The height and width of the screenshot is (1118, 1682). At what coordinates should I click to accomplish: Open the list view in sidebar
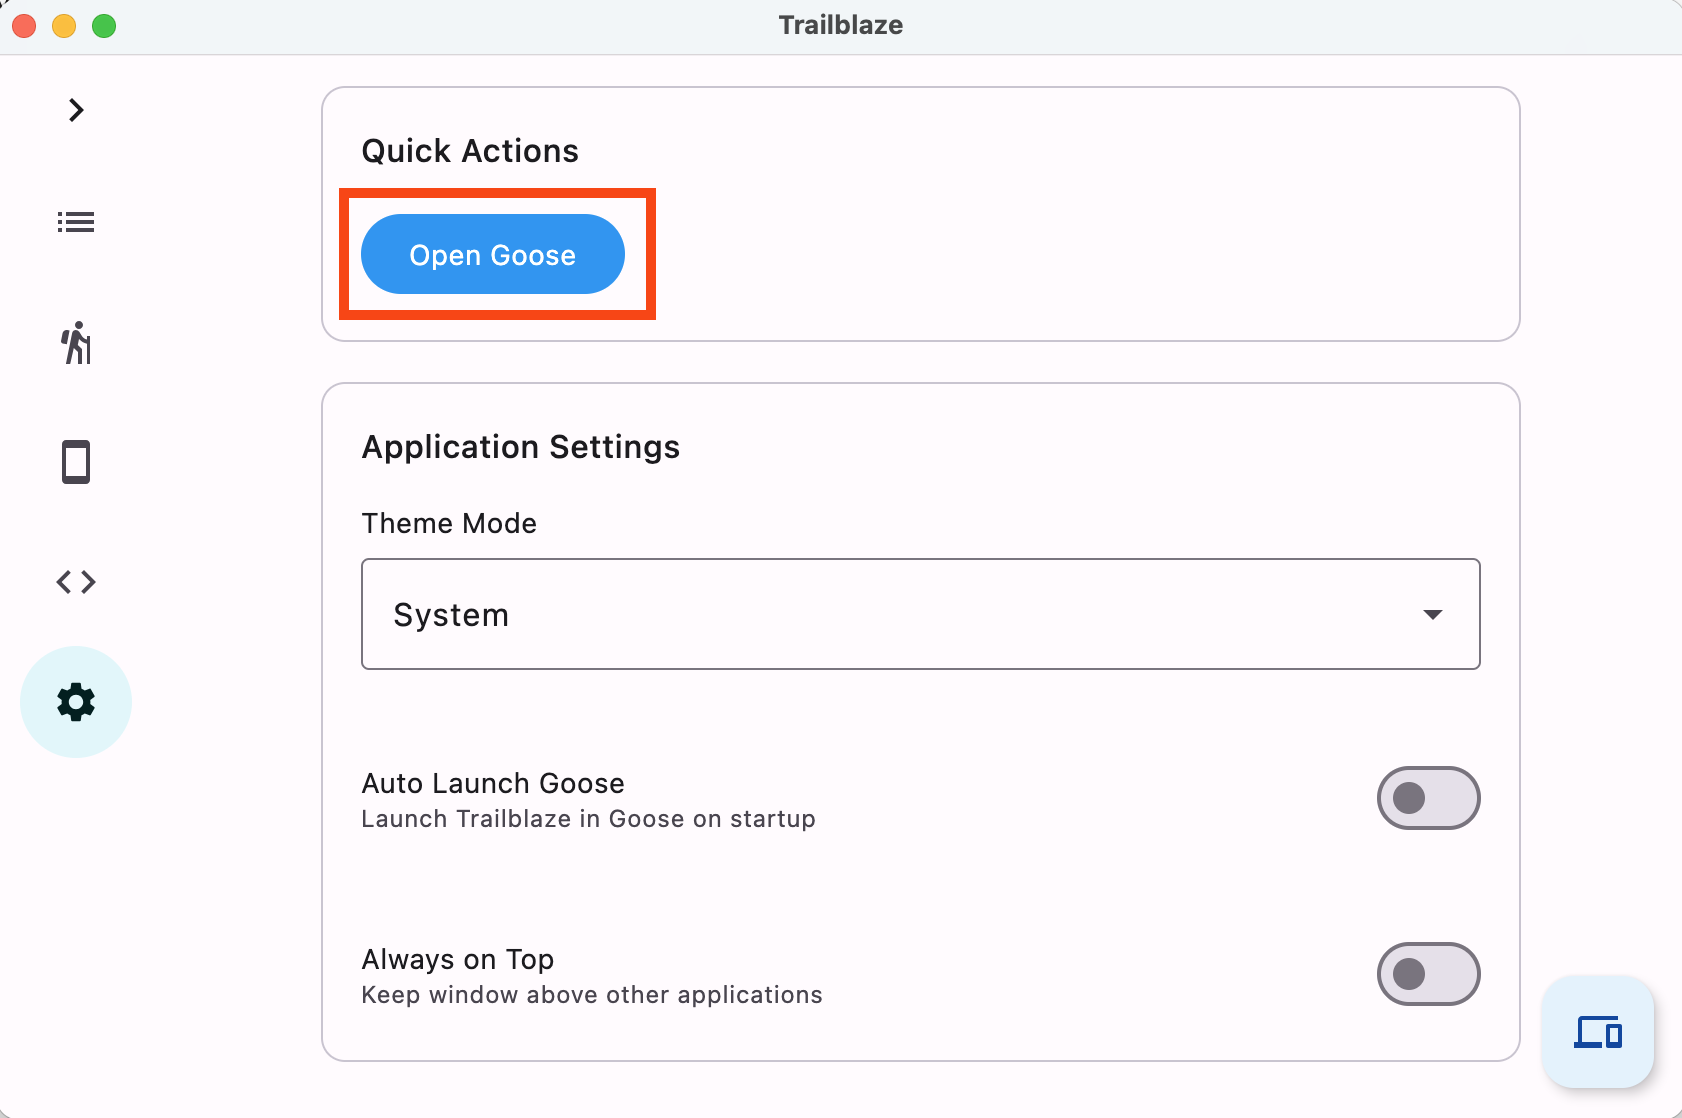coord(76,222)
